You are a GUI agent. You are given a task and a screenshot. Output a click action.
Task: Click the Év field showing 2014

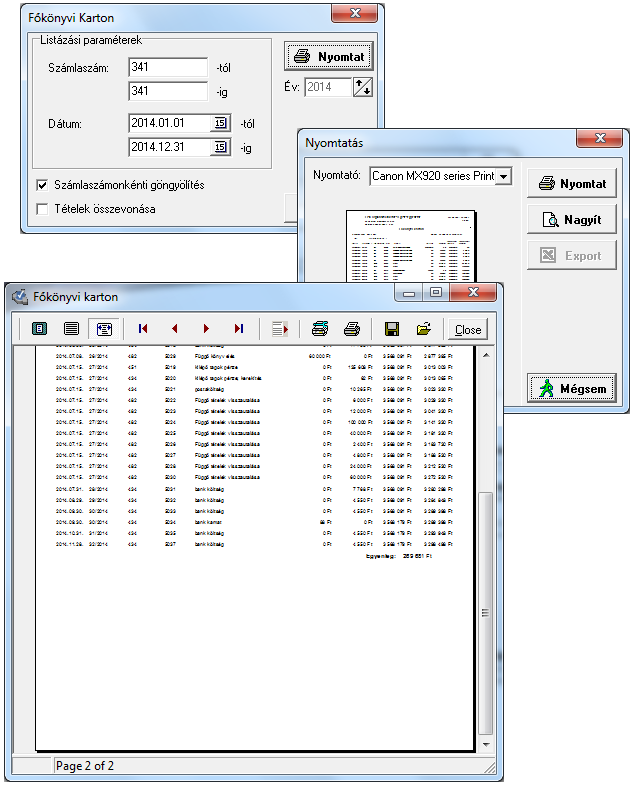329,87
